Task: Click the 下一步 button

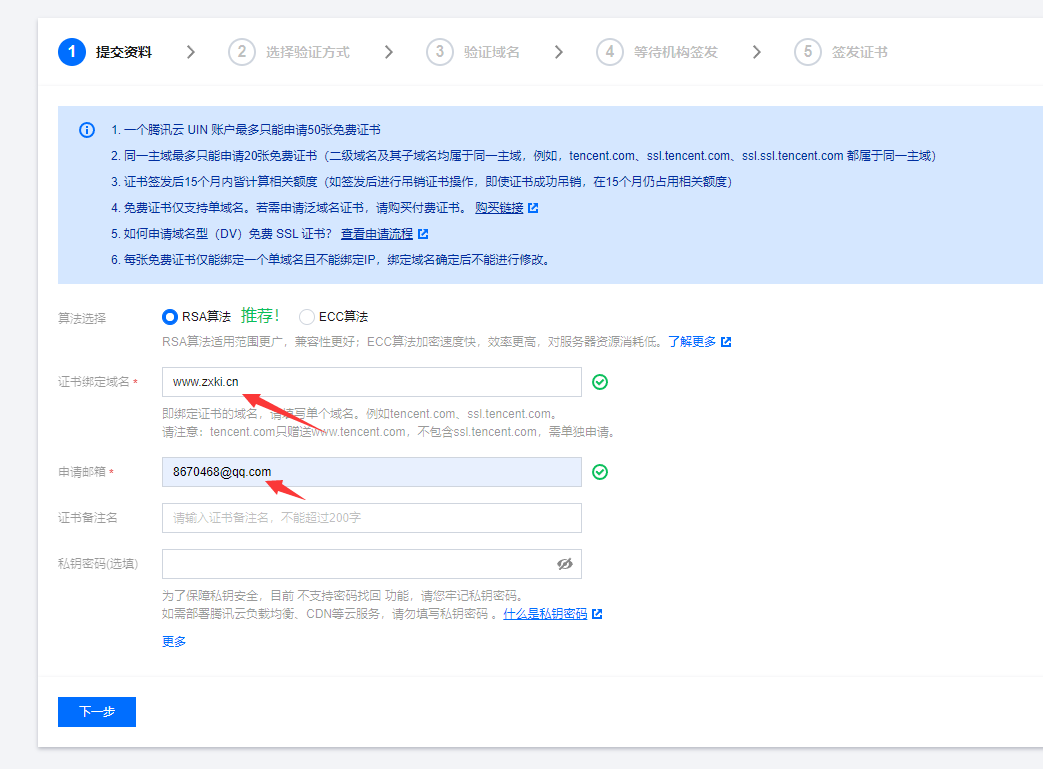Action: click(96, 711)
